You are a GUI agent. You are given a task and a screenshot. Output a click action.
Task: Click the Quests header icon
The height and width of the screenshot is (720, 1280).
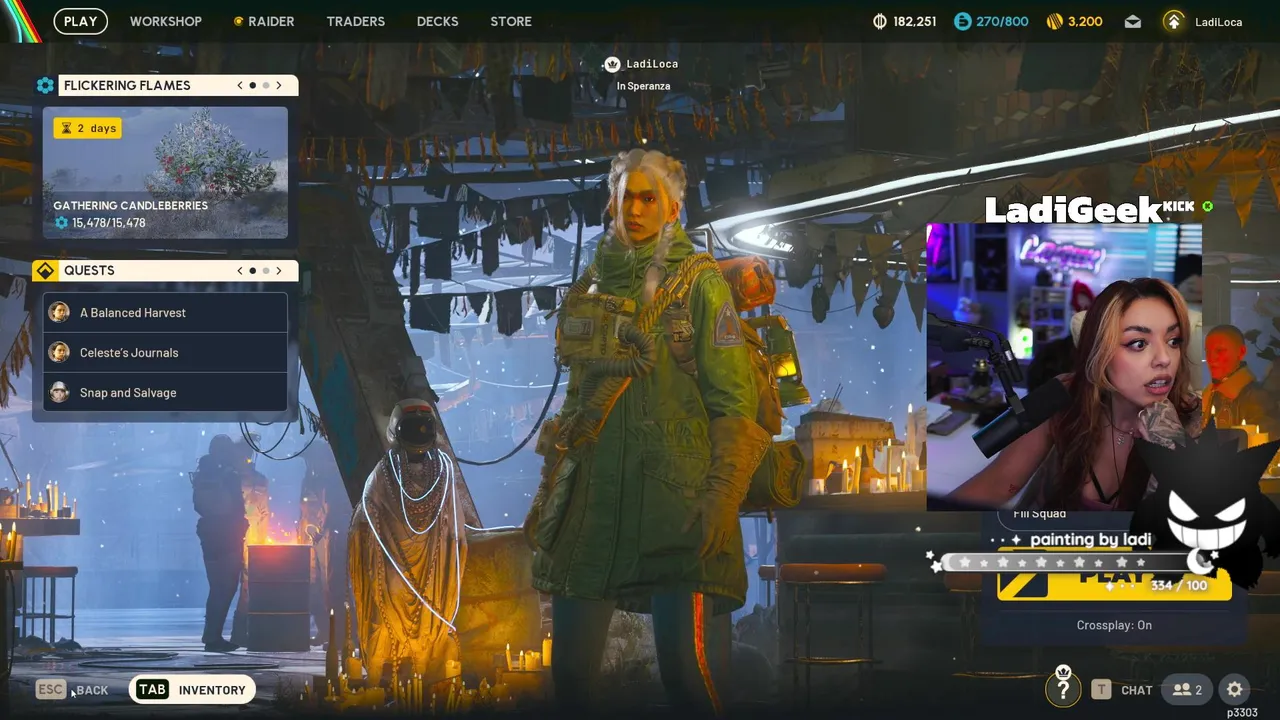45,271
